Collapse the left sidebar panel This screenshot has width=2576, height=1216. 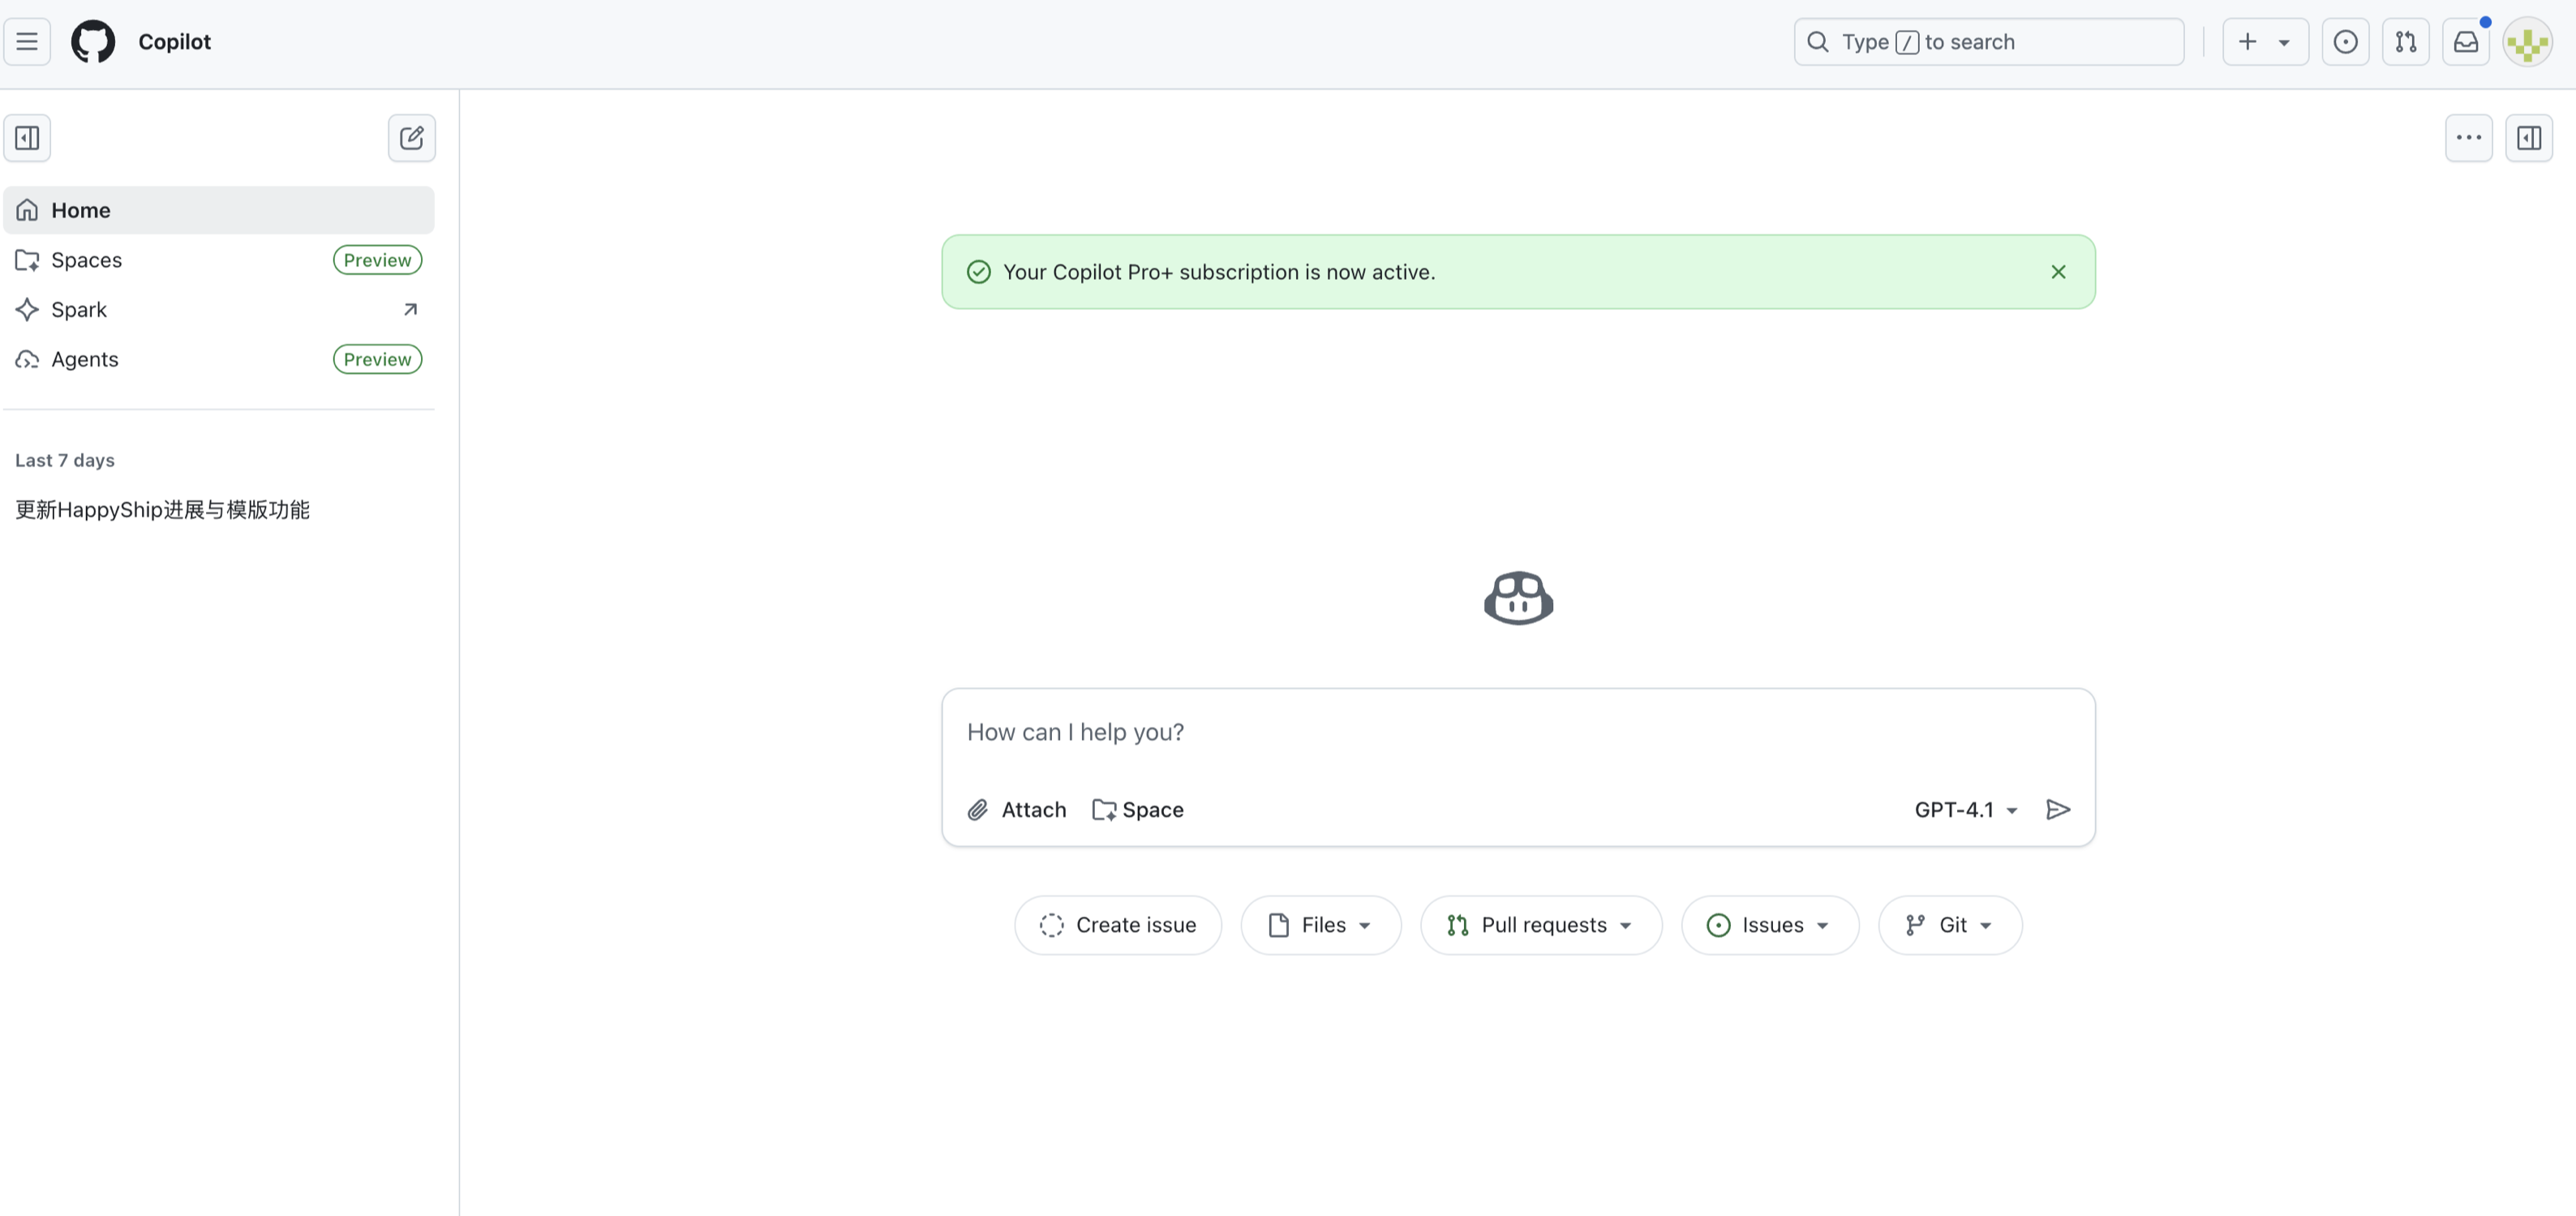[x=27, y=138]
